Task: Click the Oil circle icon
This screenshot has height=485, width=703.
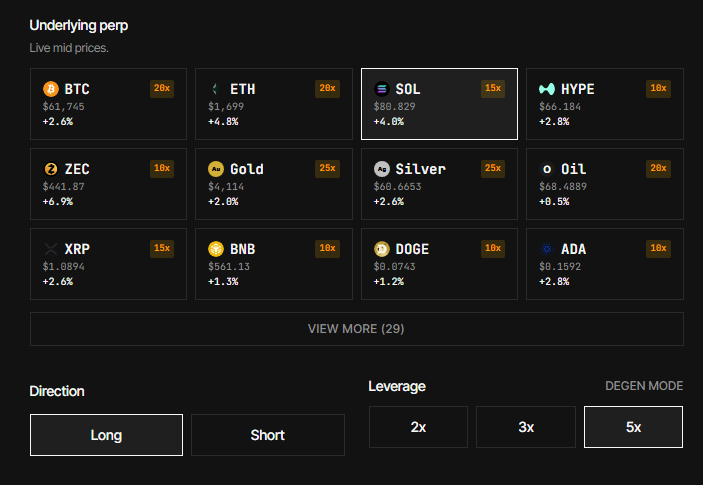Action: click(547, 169)
